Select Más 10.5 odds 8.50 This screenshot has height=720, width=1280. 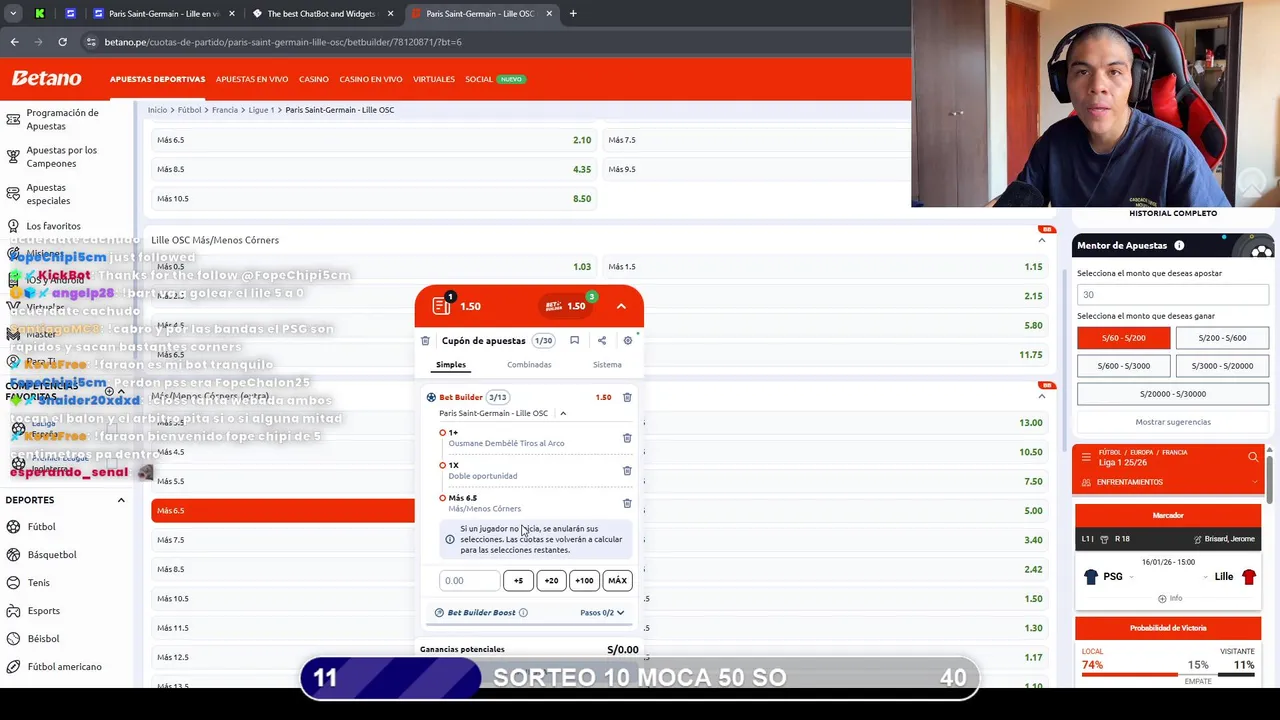click(x=374, y=198)
